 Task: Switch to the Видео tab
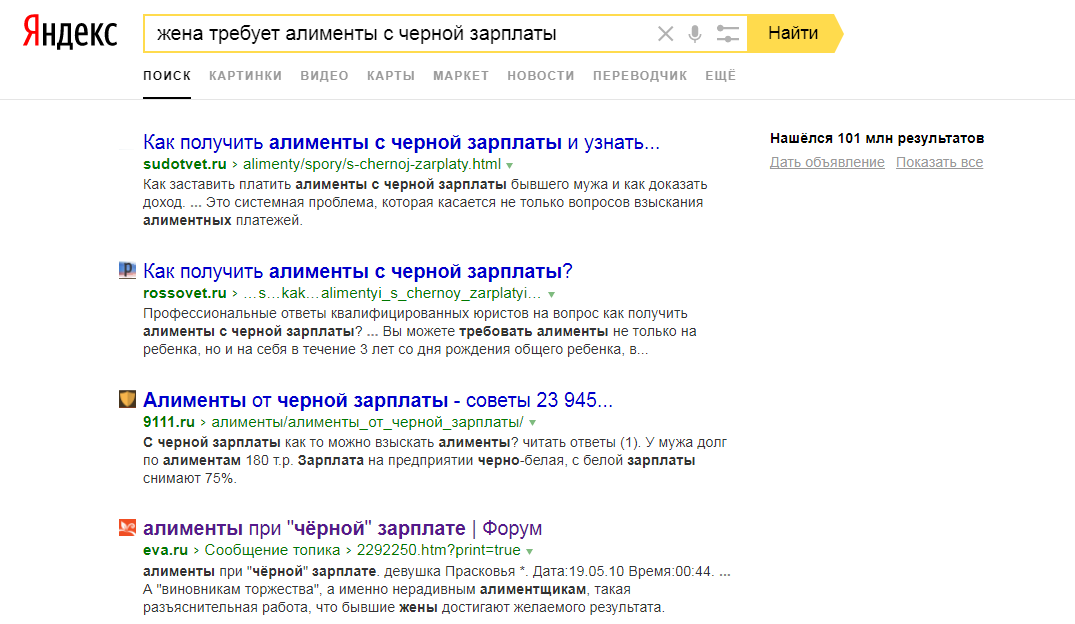point(324,75)
